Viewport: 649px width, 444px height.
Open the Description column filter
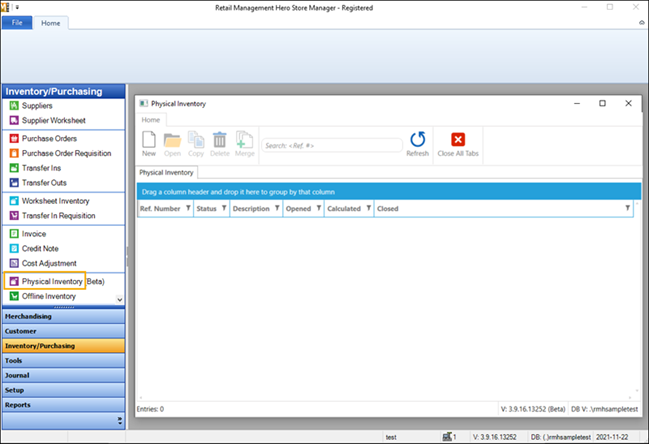277,208
